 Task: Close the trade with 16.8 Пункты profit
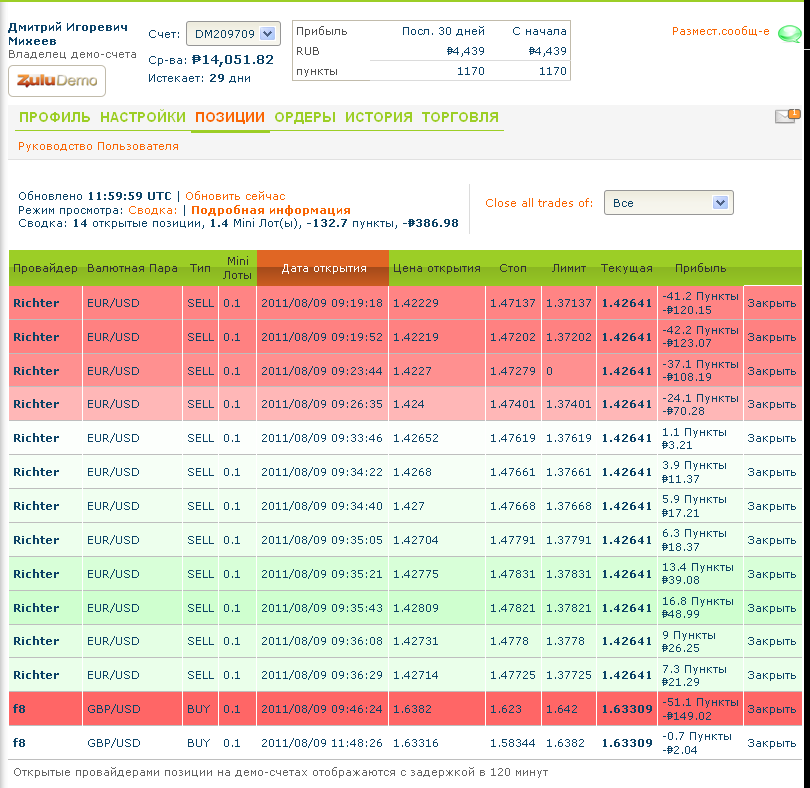pyautogui.click(x=772, y=608)
